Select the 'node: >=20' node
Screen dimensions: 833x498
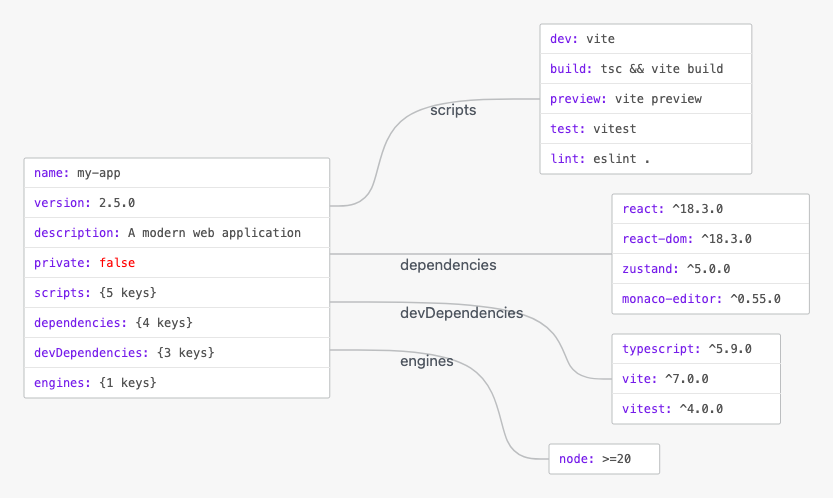pos(604,459)
